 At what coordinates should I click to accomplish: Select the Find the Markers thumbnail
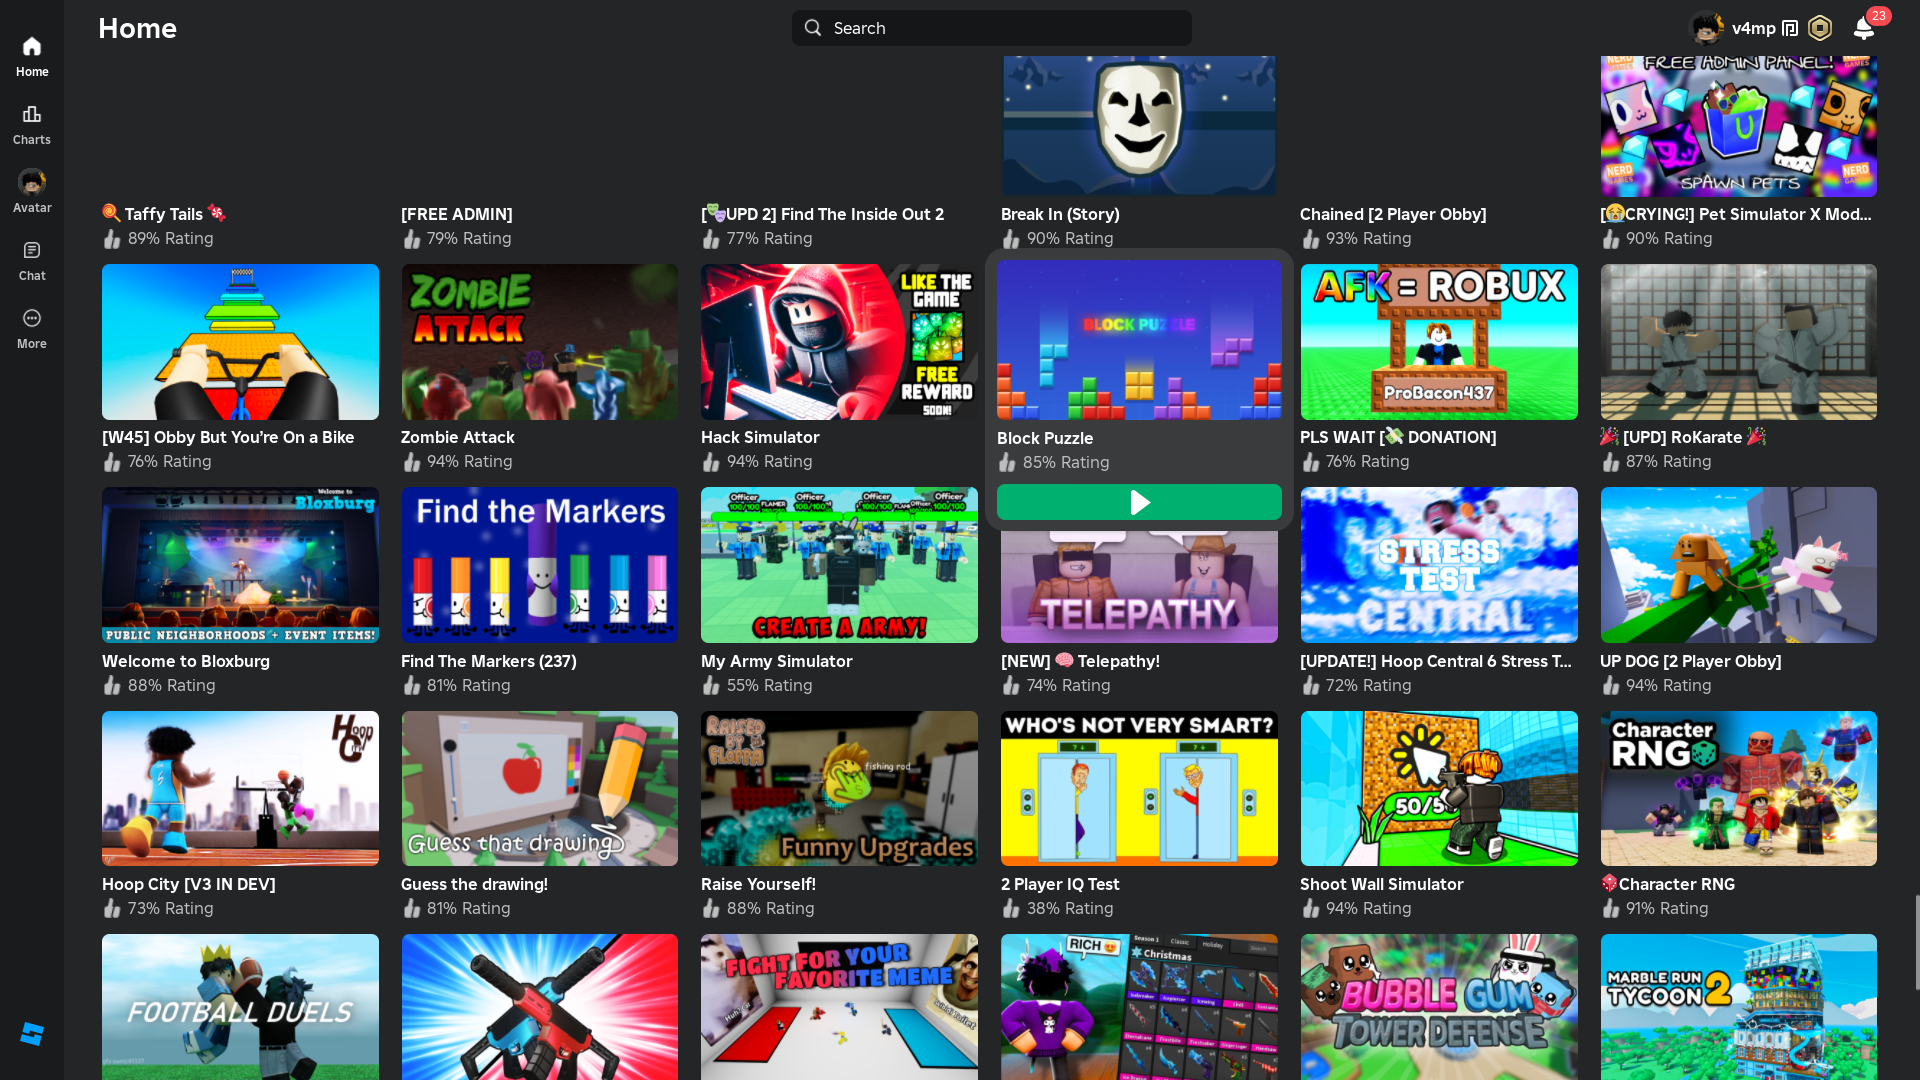point(539,565)
